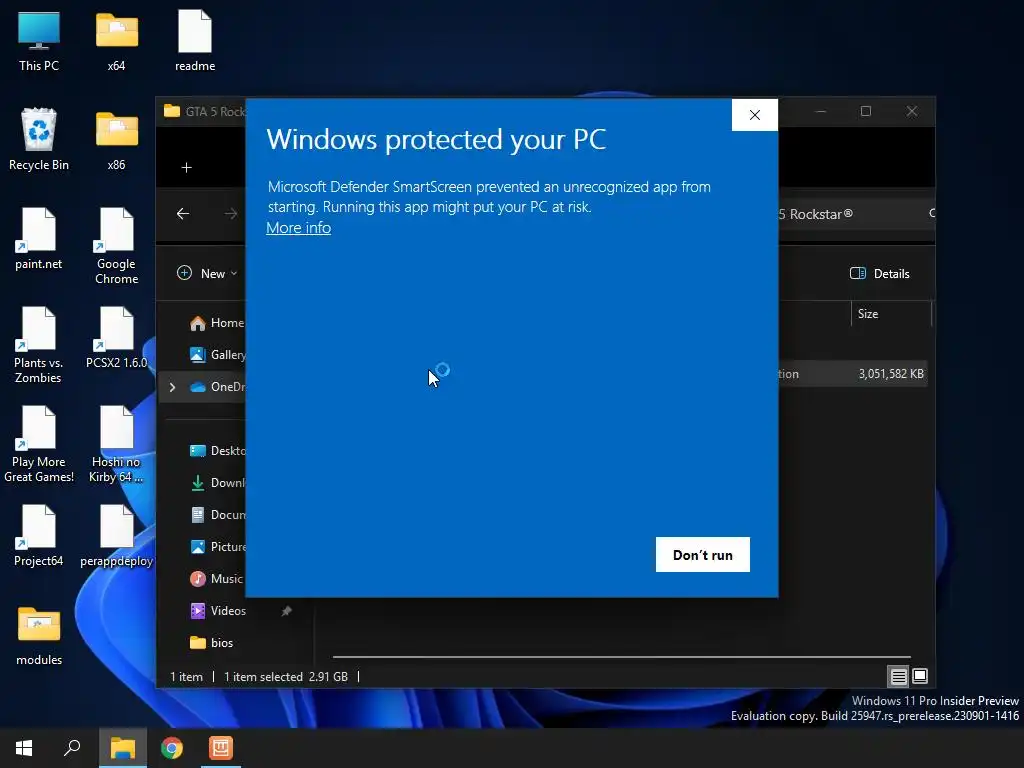Maximize the File Explorer window
Image resolution: width=1024 pixels, height=768 pixels.
(x=866, y=112)
